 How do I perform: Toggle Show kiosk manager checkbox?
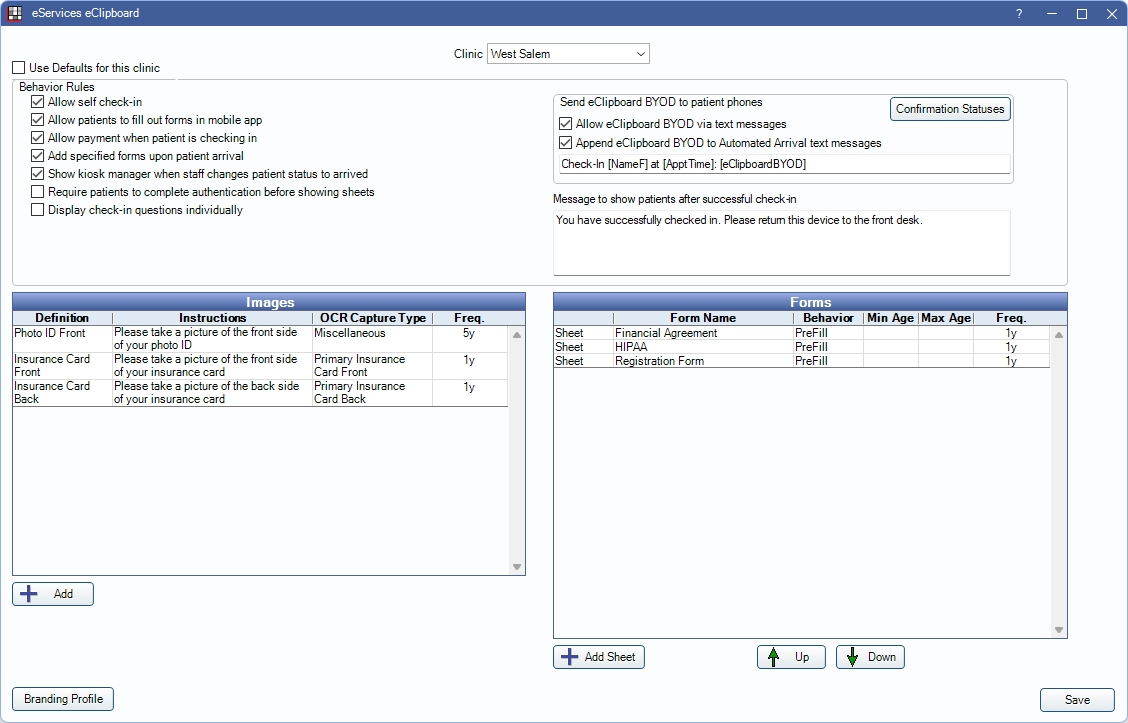point(37,174)
